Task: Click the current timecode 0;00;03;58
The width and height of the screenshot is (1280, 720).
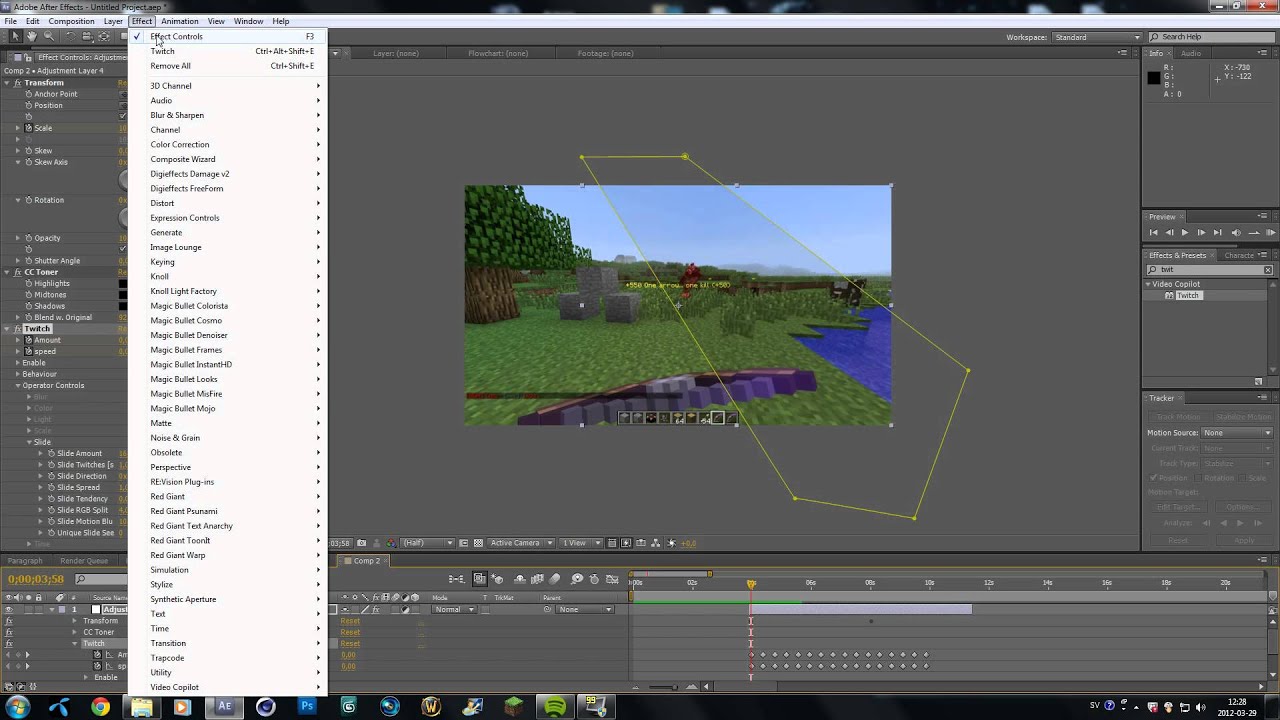Action: (x=36, y=579)
